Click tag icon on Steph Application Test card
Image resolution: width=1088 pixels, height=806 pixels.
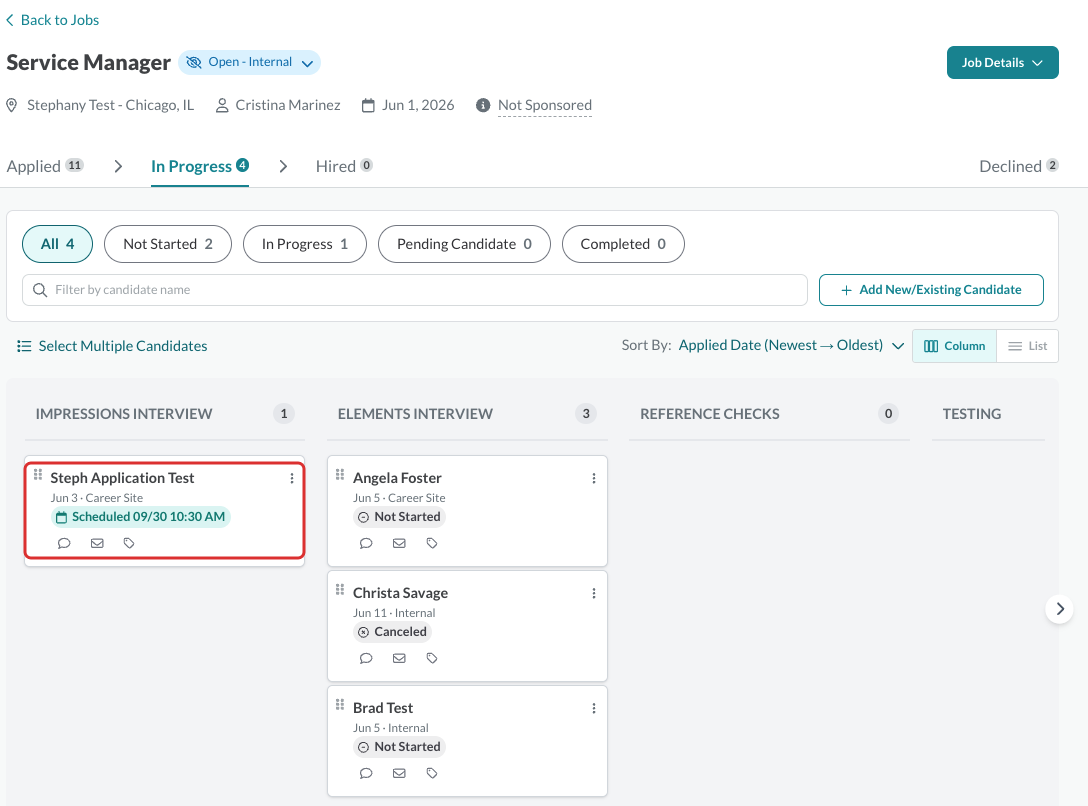129,543
